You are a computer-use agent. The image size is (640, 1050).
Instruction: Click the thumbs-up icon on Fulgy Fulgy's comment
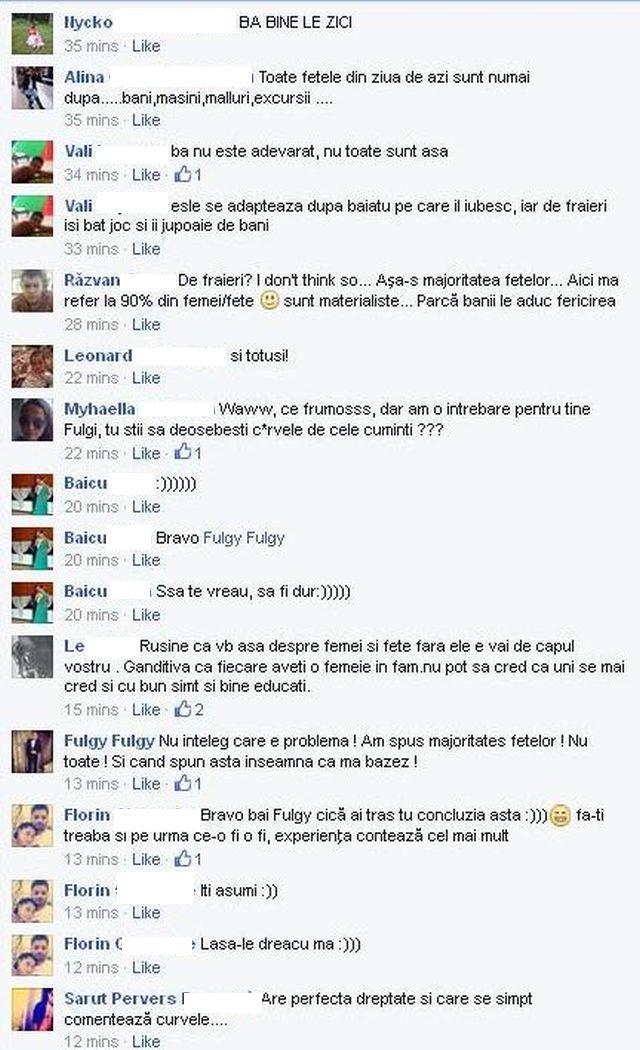coord(183,782)
